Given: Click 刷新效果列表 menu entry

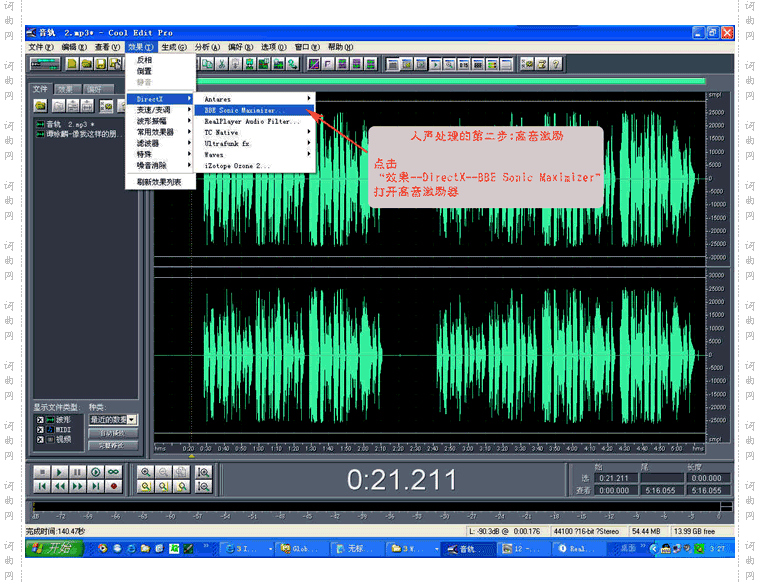Looking at the screenshot, I should (x=160, y=182).
